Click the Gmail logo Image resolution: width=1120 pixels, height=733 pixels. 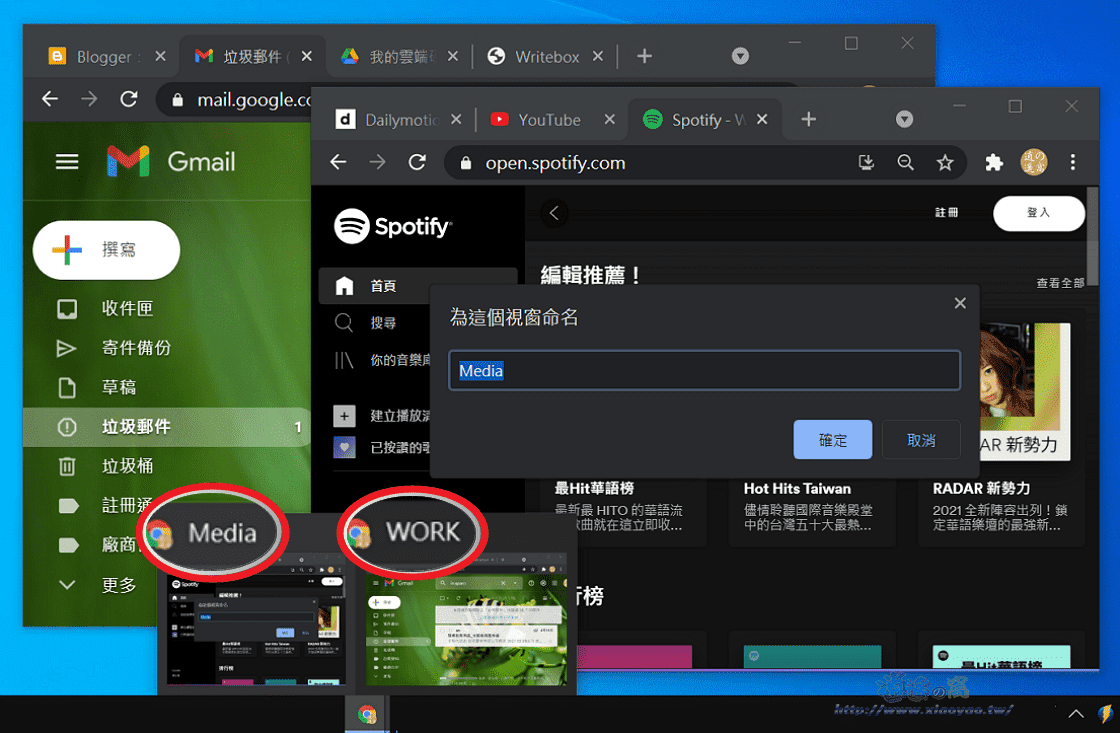171,161
